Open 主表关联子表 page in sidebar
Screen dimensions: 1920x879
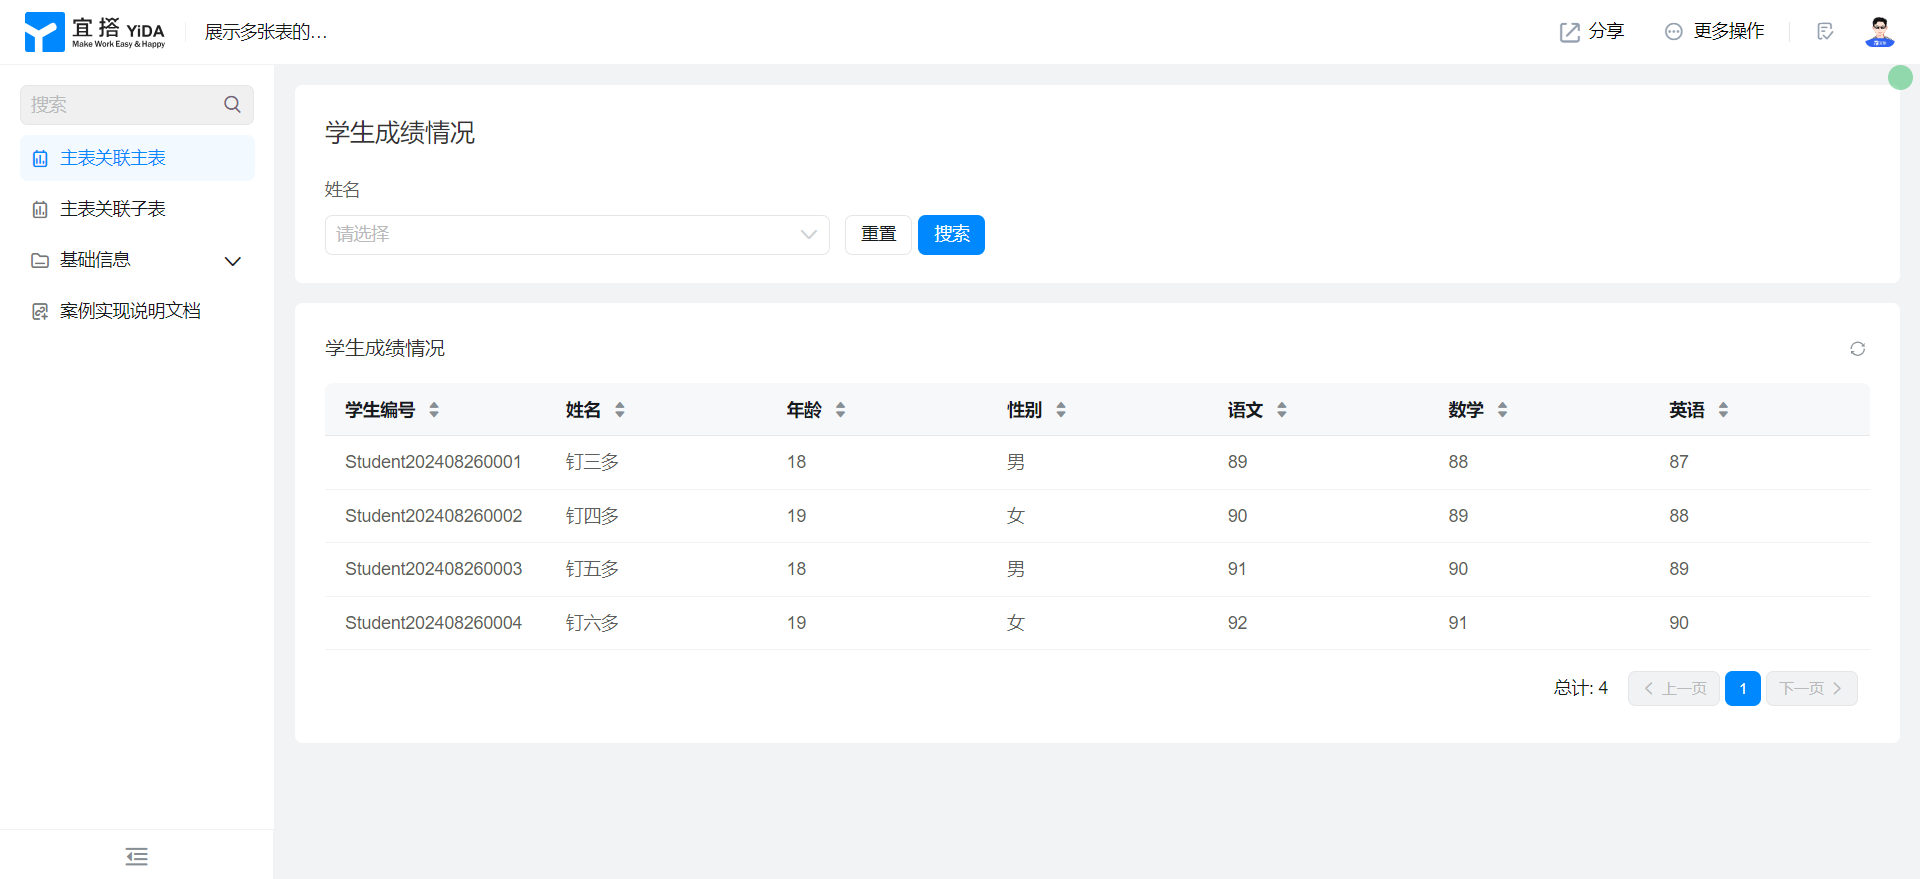coord(137,209)
